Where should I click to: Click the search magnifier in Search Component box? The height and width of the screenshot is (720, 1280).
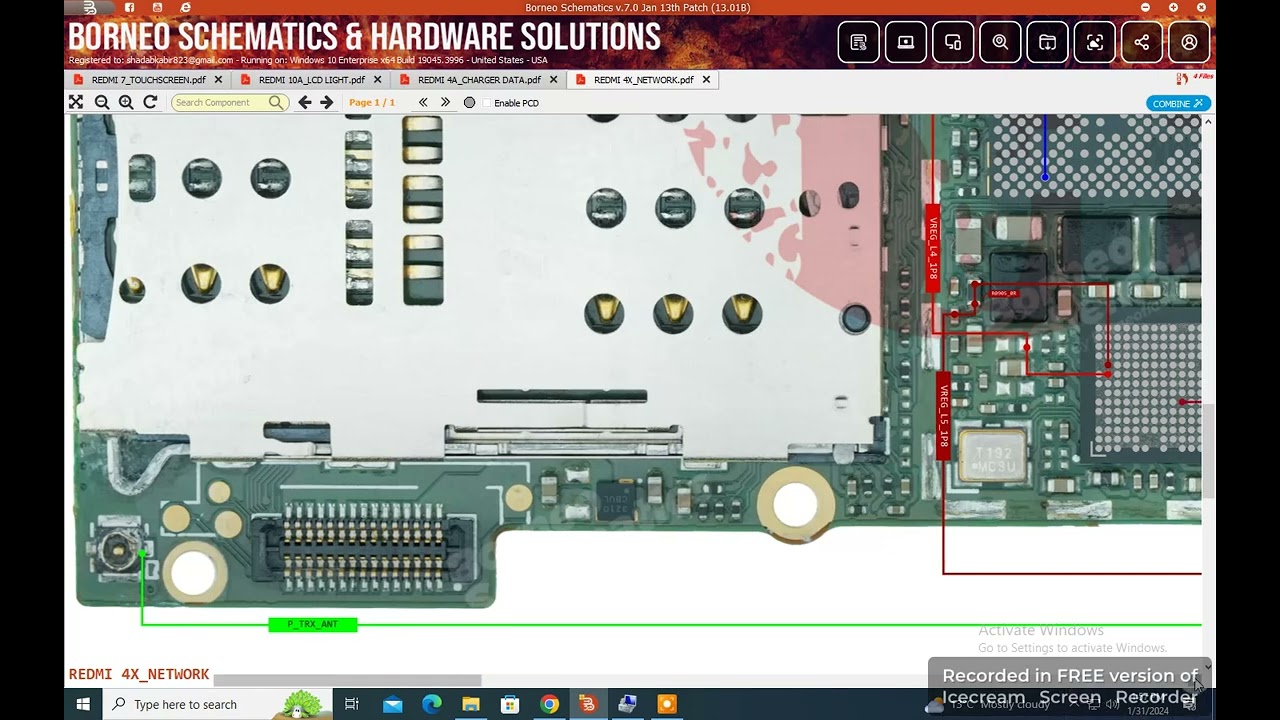276,102
